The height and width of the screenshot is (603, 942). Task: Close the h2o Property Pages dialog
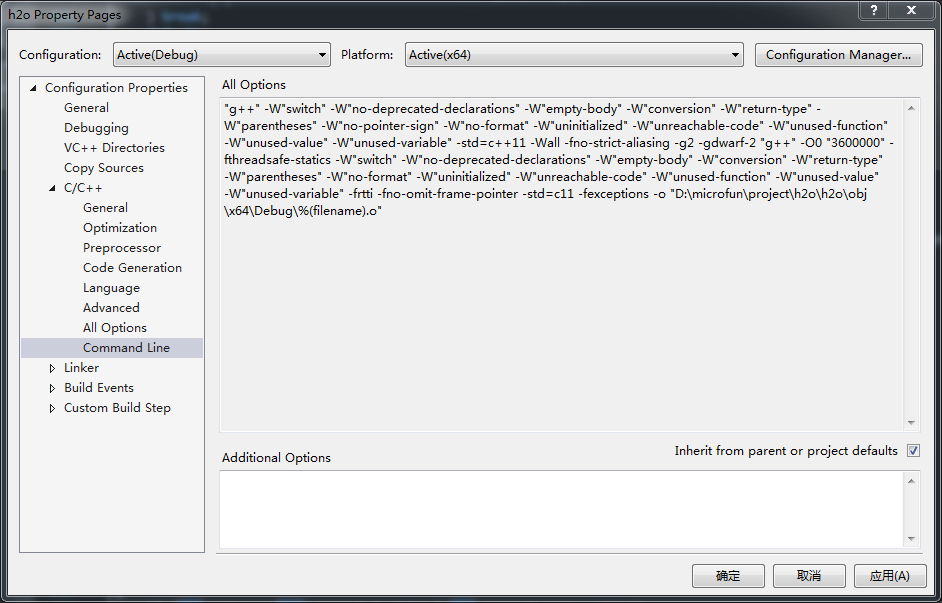point(911,10)
